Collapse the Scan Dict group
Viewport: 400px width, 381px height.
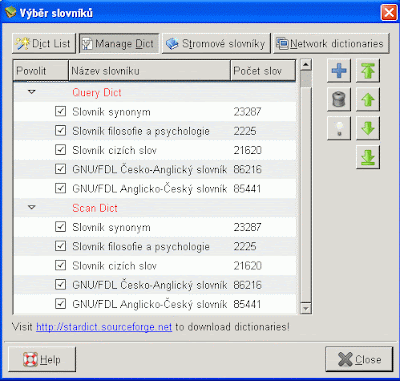(x=32, y=207)
